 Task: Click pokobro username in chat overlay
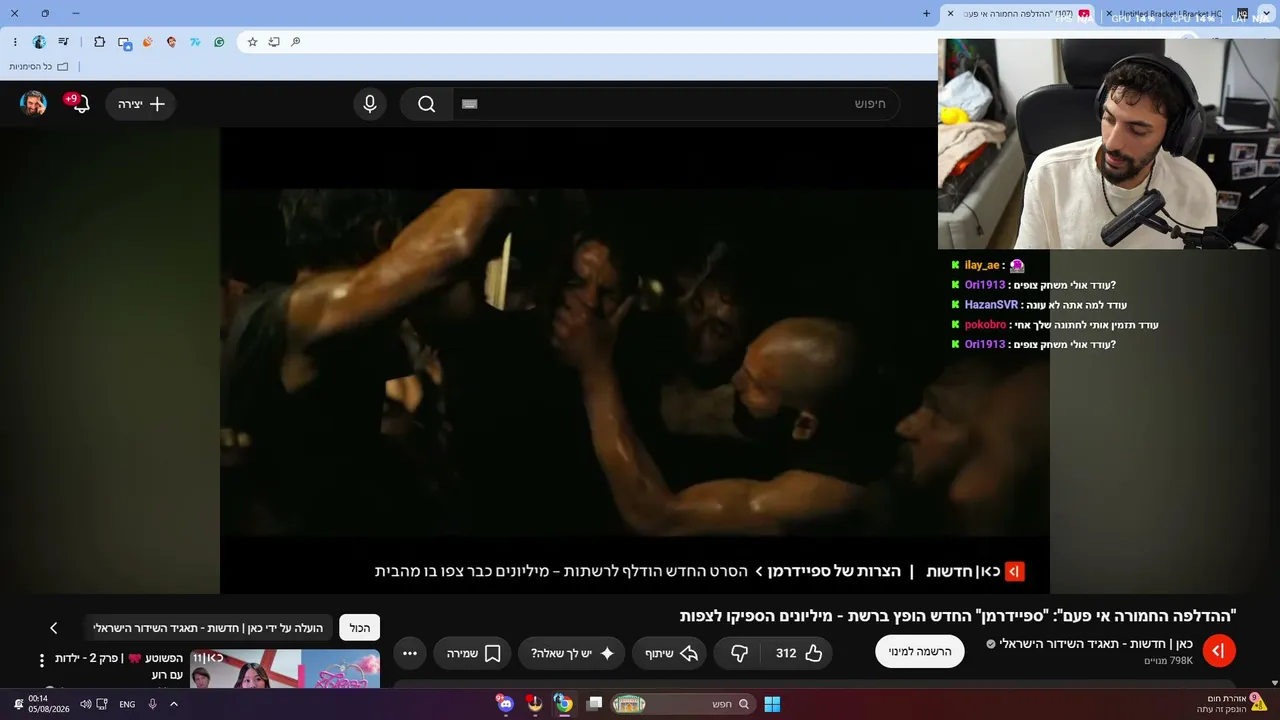985,325
